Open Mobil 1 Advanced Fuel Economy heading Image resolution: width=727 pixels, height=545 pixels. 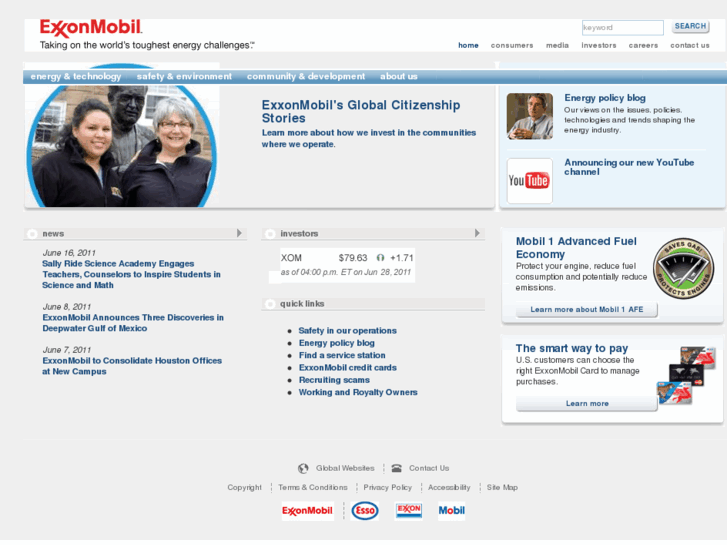coord(576,248)
